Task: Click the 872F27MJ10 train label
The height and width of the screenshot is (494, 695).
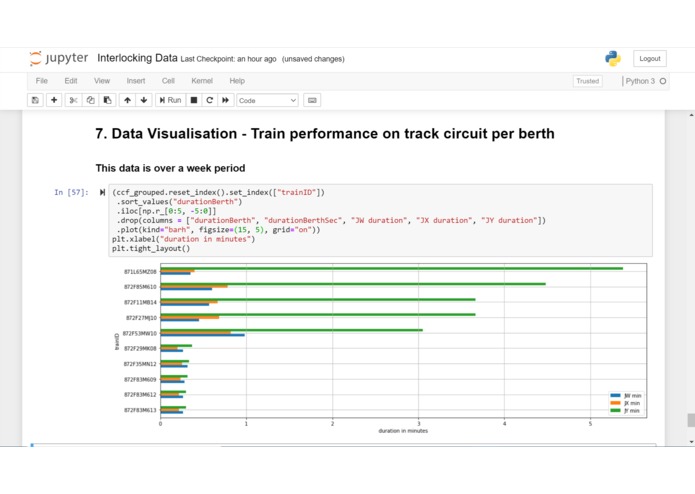Action: tap(141, 318)
